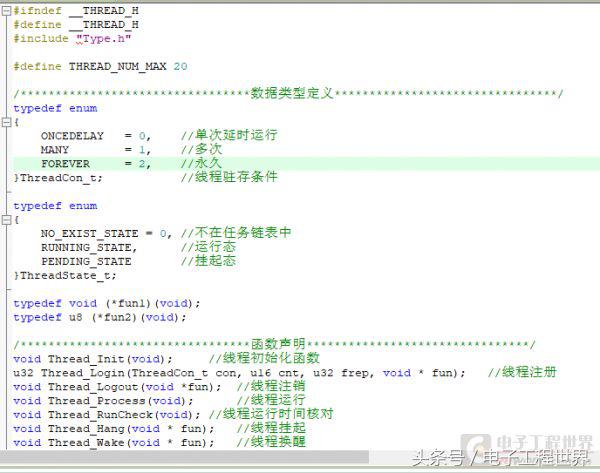
Task: Click the THREAD_NUM_MAX macro name
Action: [117, 67]
